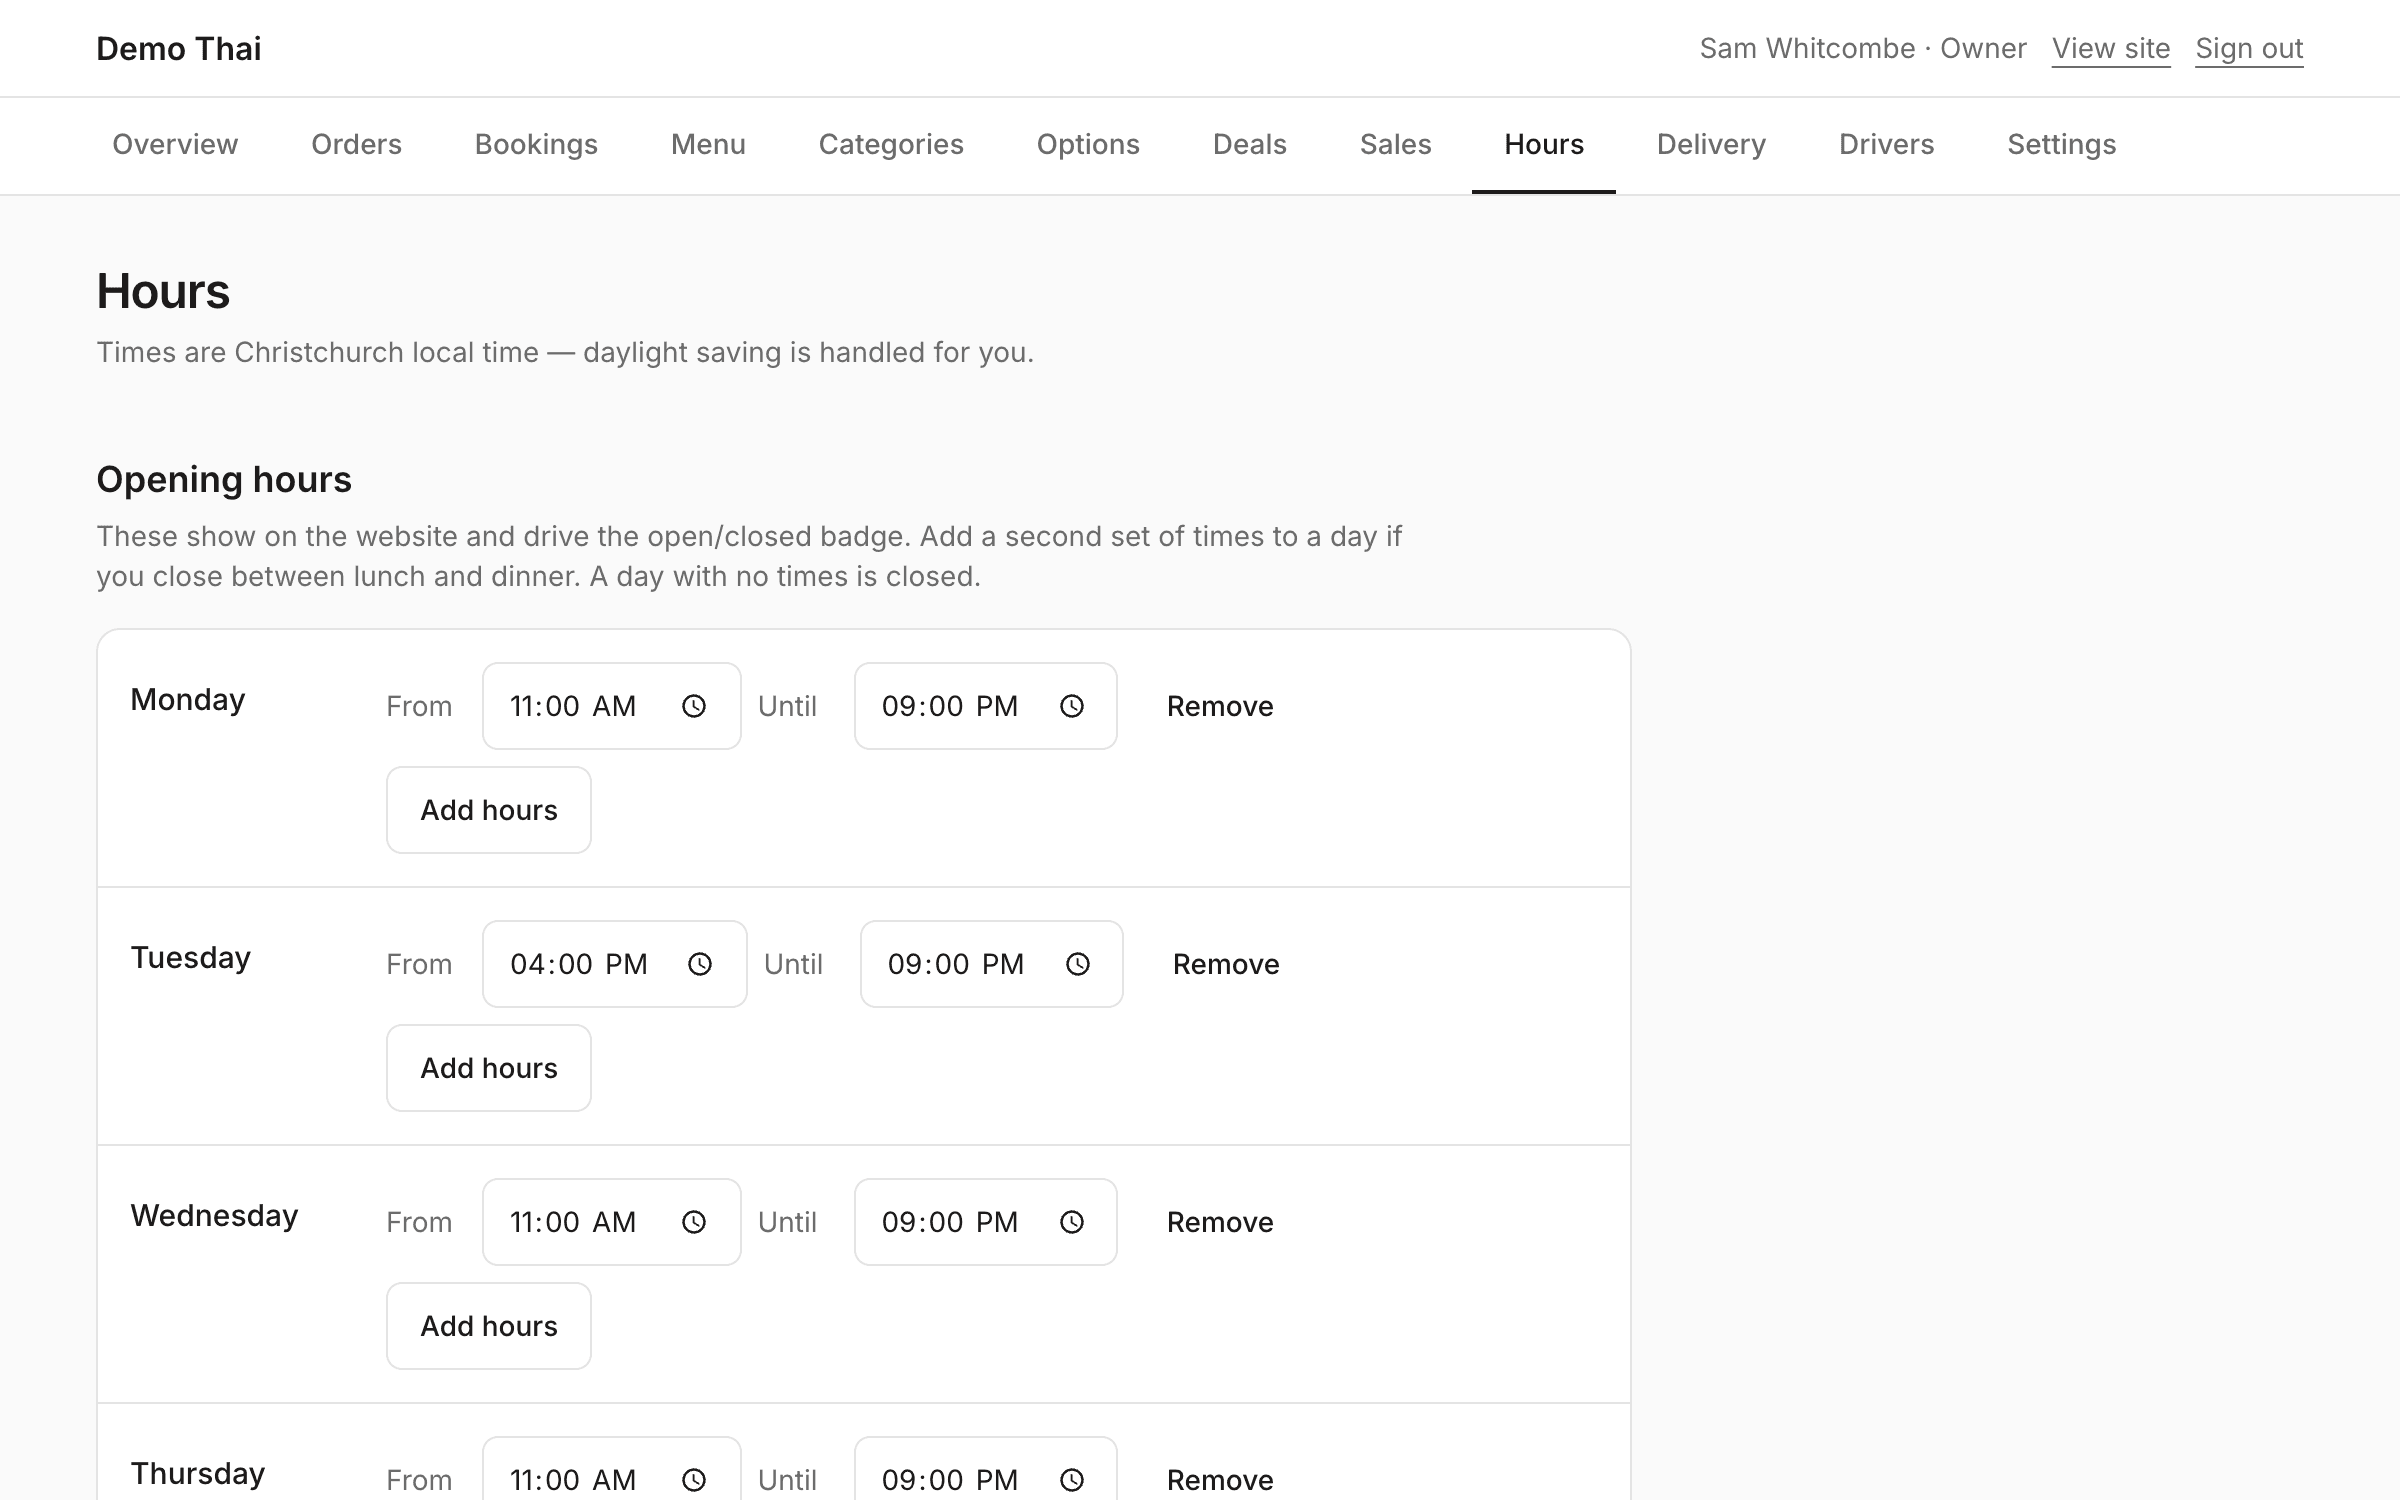Open Monday Until time picker clock icon
Viewport: 2400px width, 1500px height.
pyautogui.click(x=1072, y=706)
